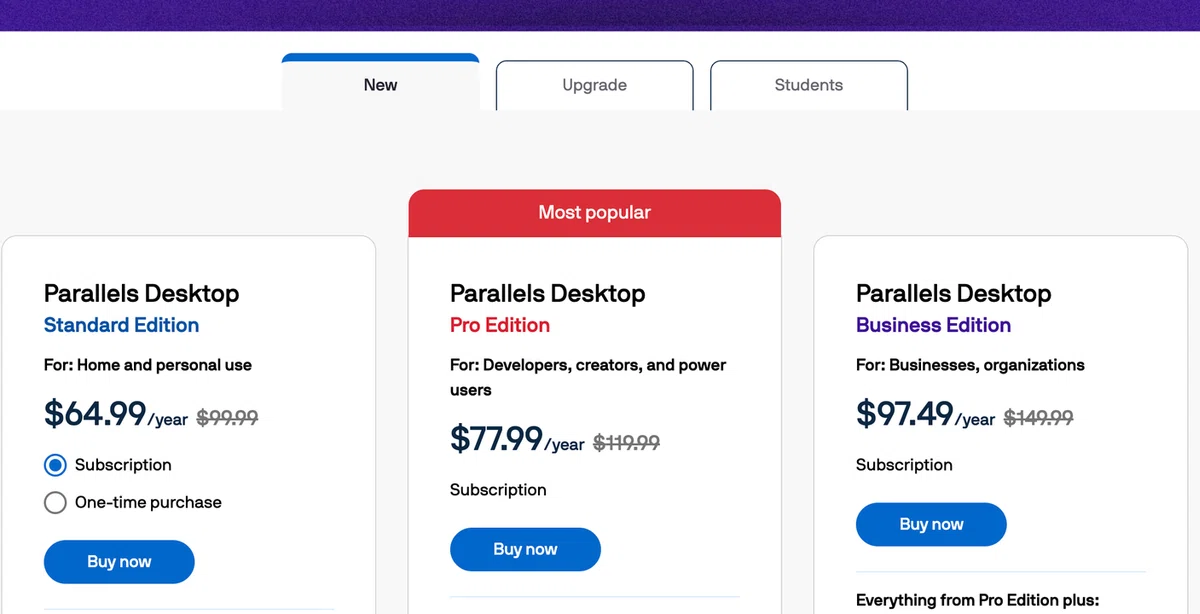
Task: Click Buy now under Business Edition
Action: [x=931, y=524]
